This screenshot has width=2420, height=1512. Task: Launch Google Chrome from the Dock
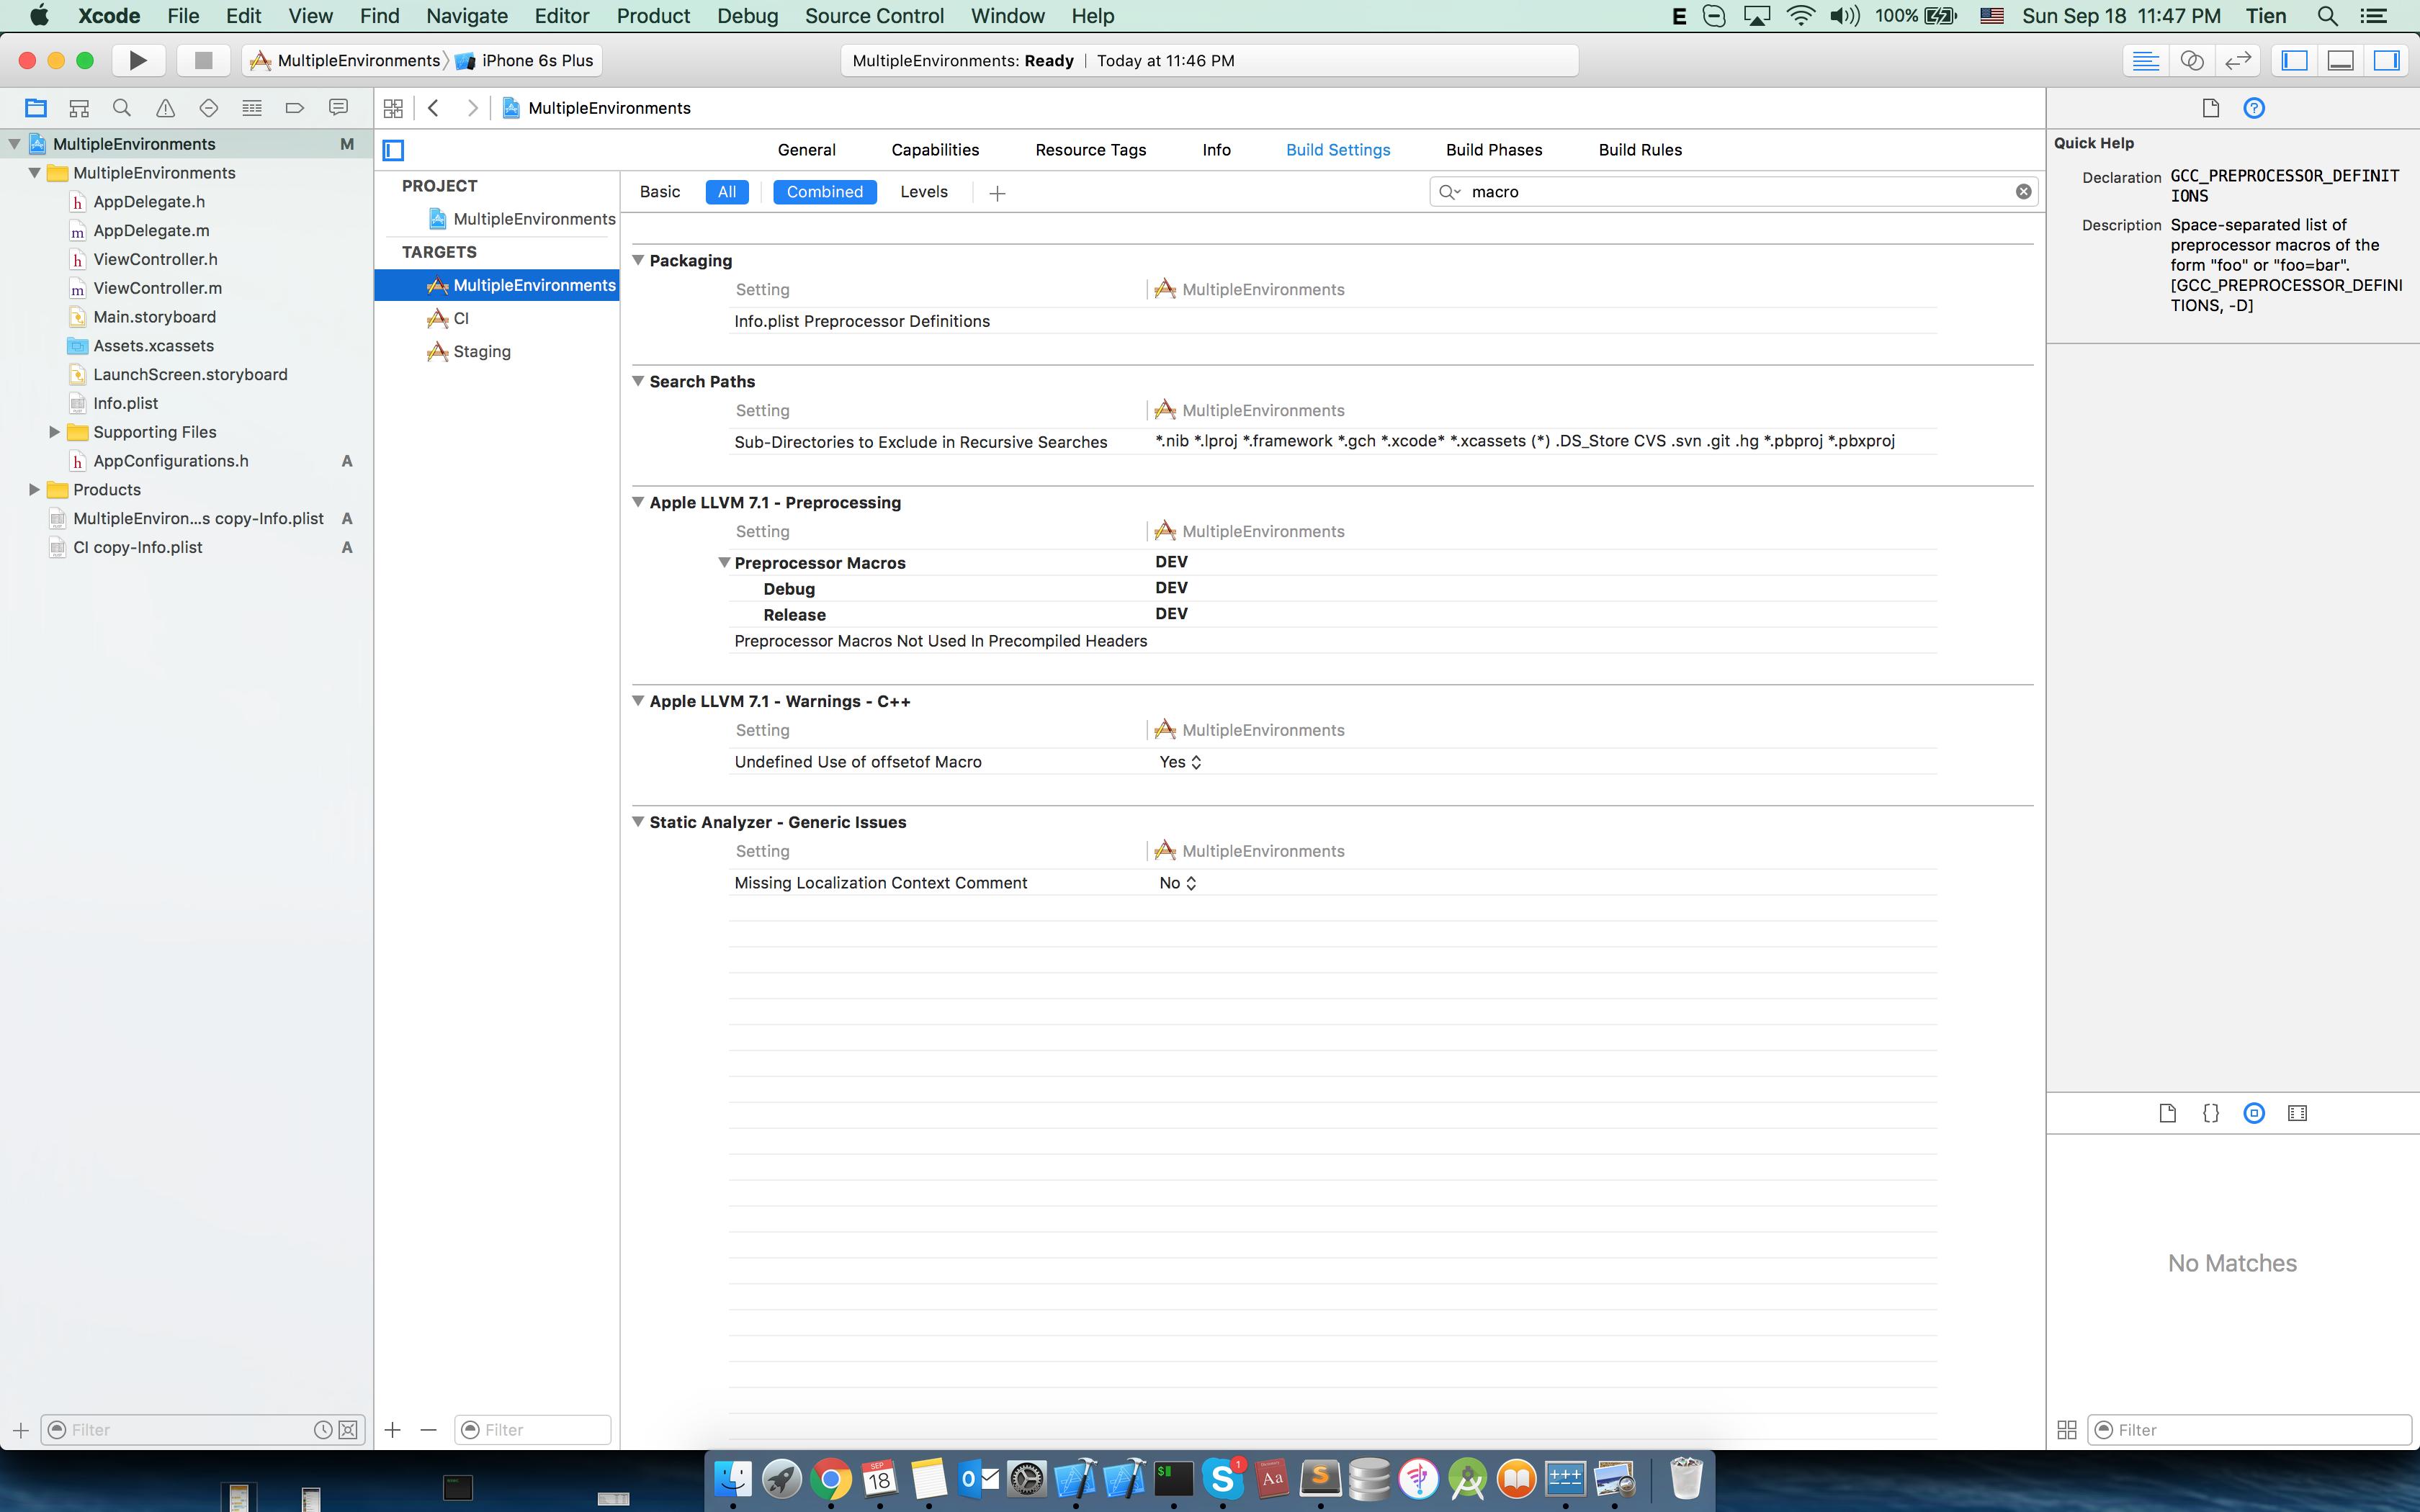(830, 1479)
